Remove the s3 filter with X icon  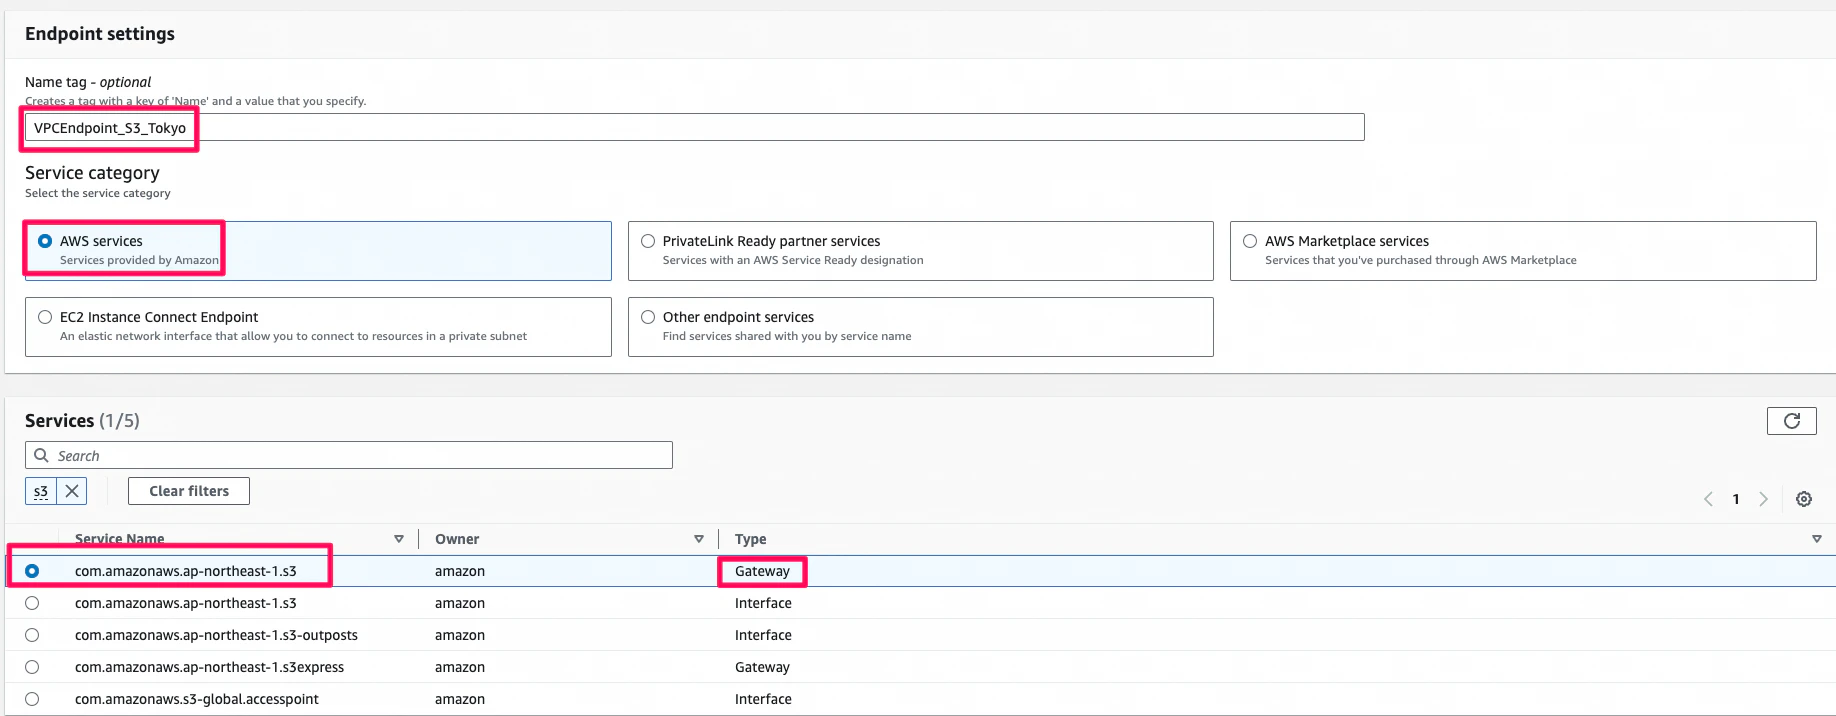(x=72, y=491)
